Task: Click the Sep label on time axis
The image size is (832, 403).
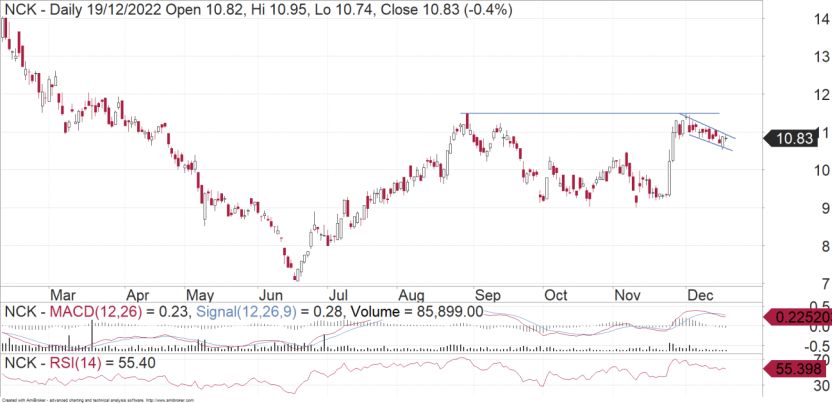Action: [488, 295]
